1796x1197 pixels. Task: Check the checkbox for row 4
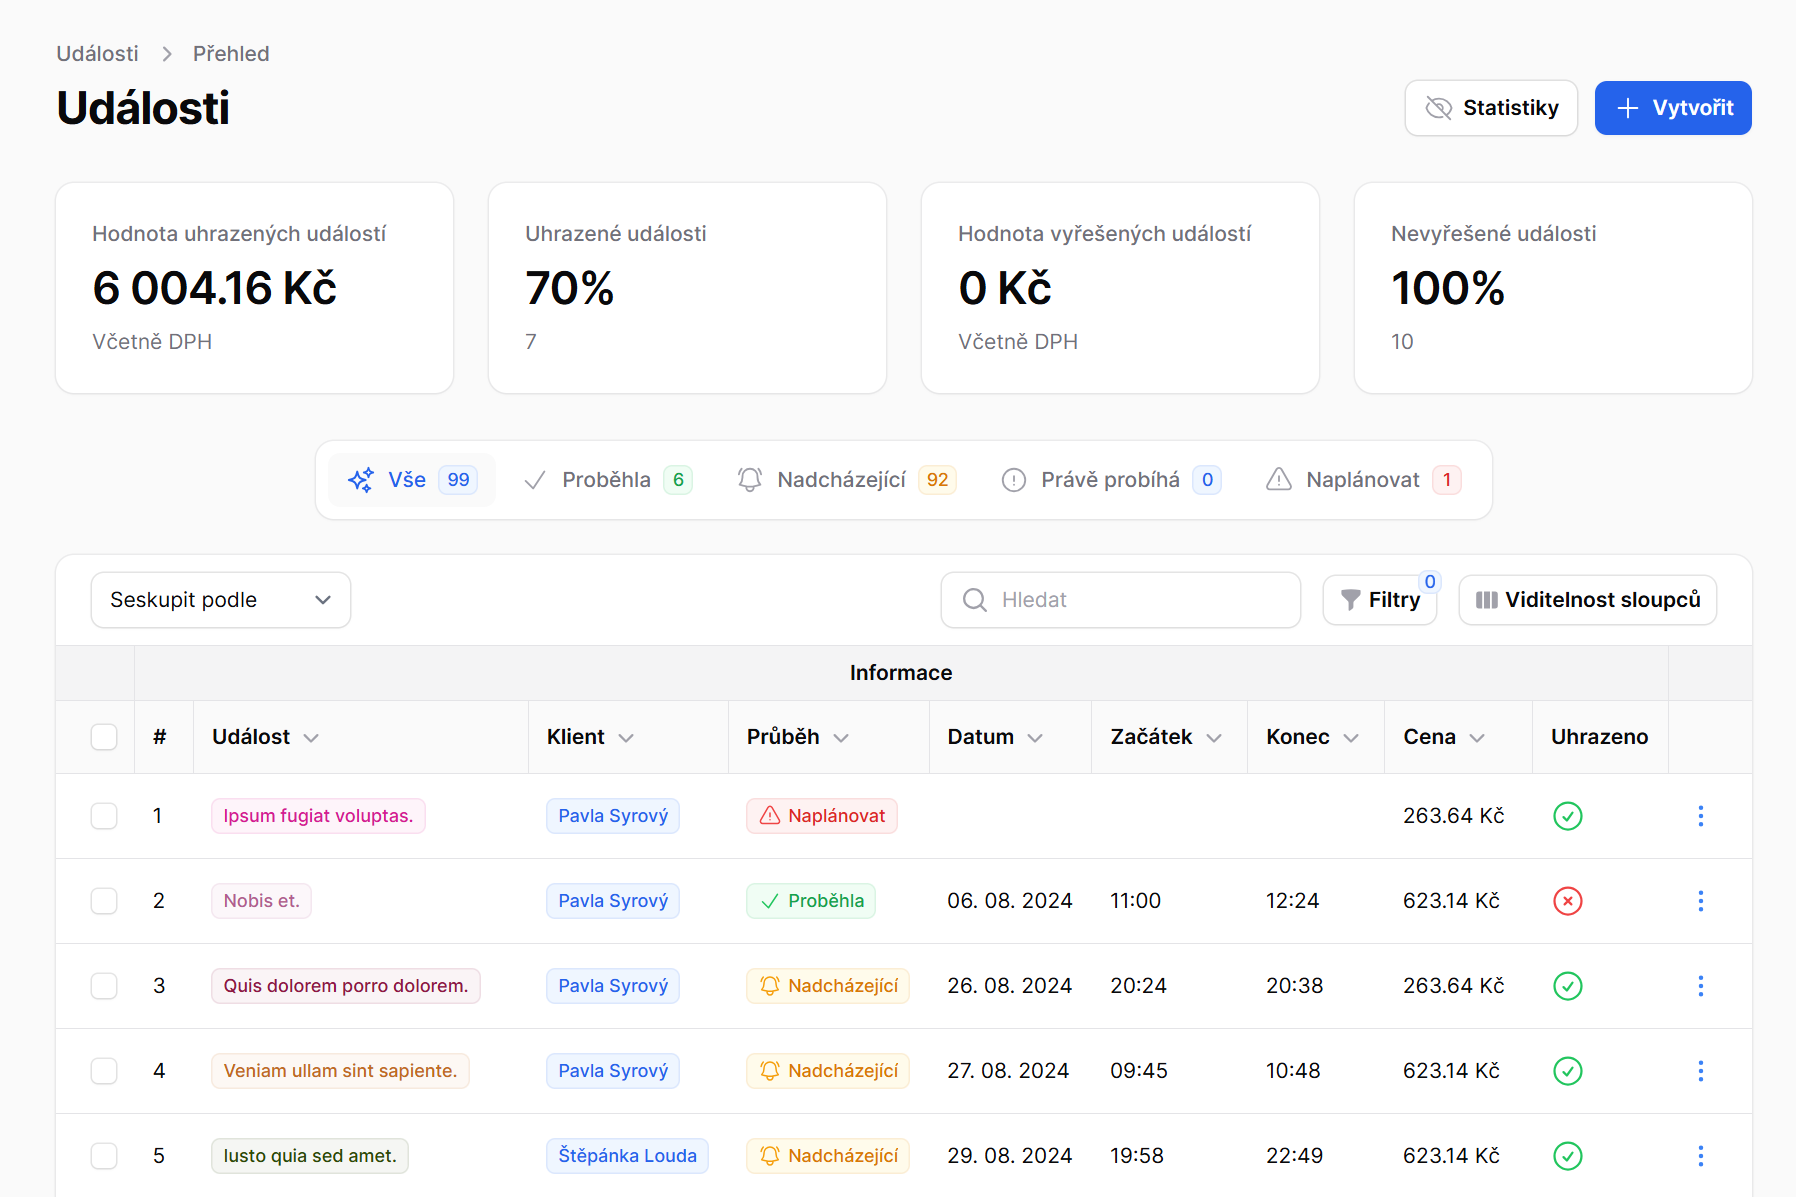pos(104,1071)
